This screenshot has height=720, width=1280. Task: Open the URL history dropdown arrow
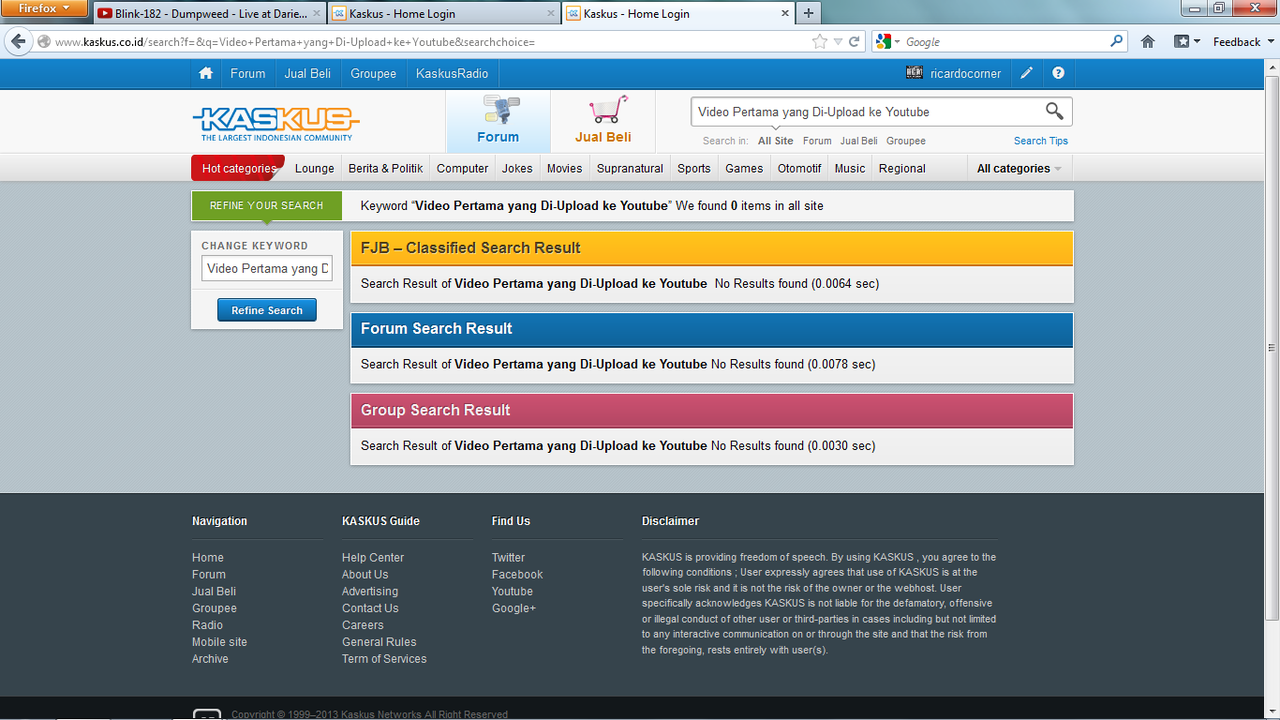[839, 42]
